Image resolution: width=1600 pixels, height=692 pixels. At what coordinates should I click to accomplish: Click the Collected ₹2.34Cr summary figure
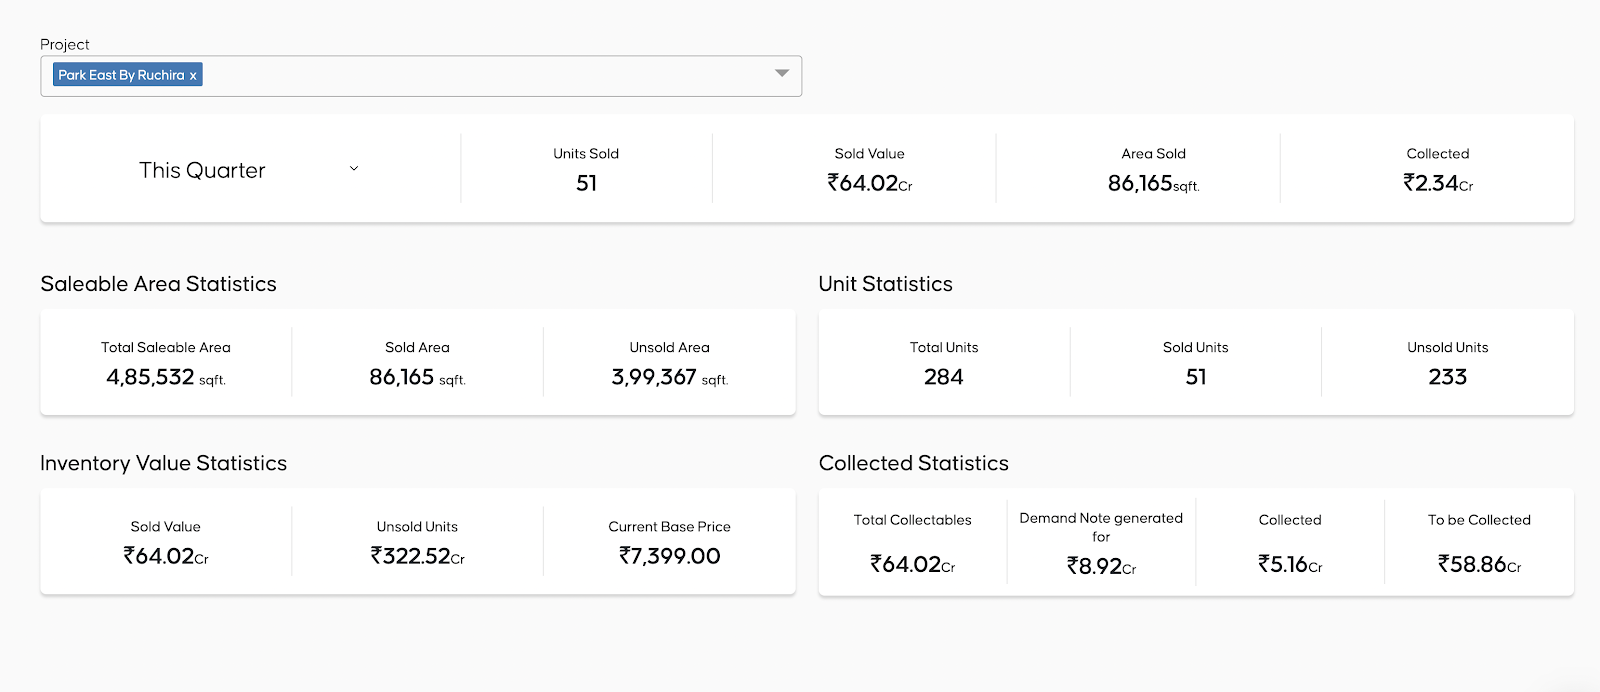click(1437, 183)
